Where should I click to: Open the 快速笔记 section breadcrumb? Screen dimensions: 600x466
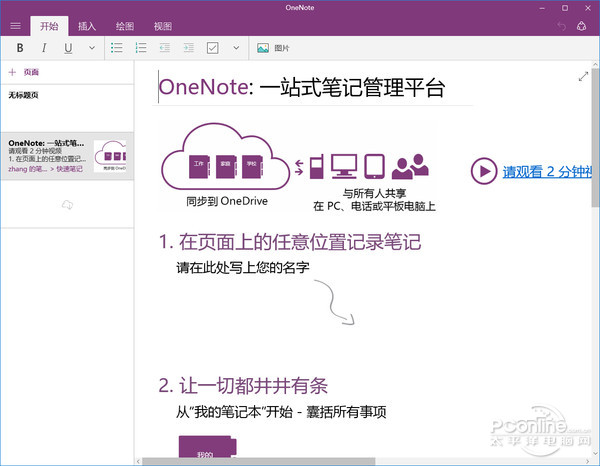(69, 169)
